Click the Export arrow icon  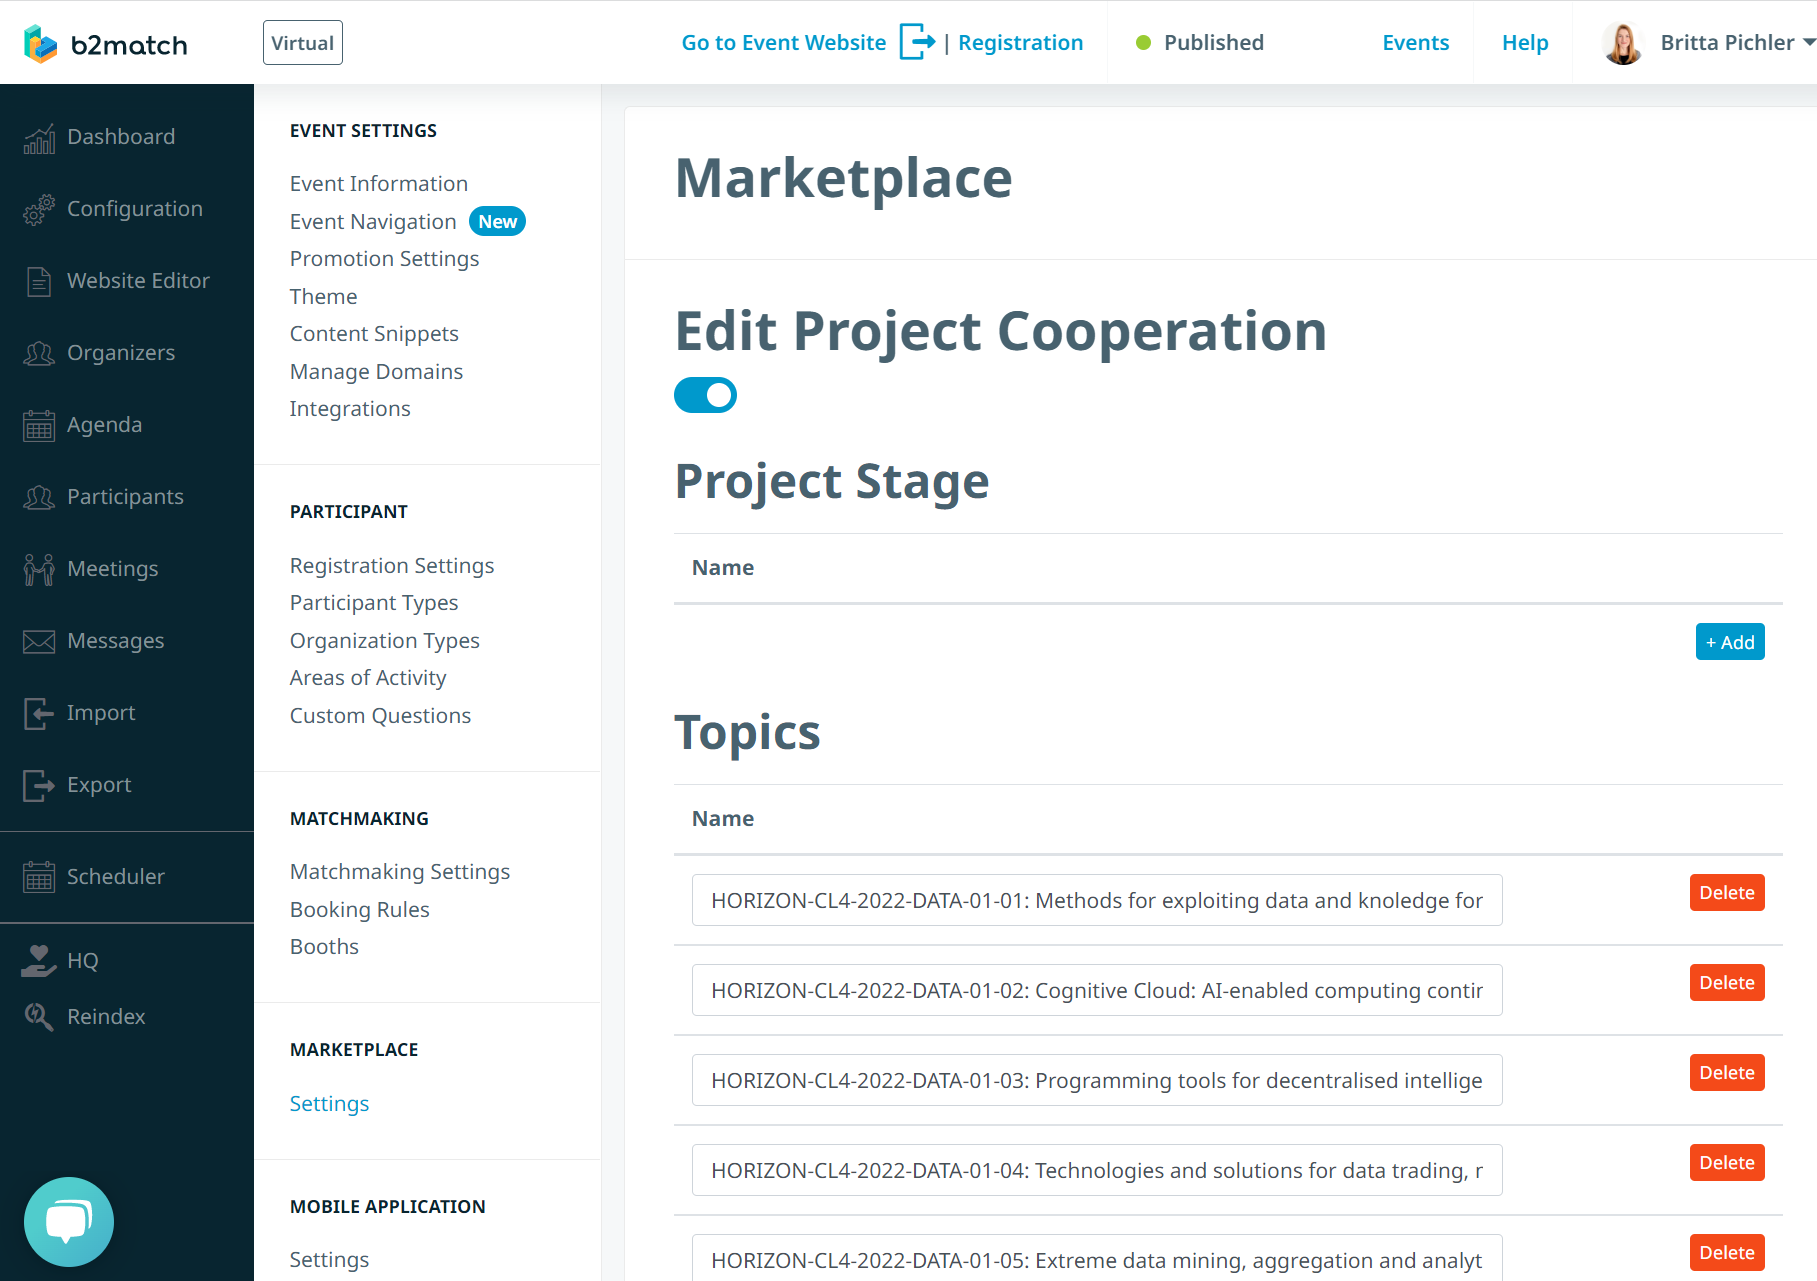[x=39, y=785]
